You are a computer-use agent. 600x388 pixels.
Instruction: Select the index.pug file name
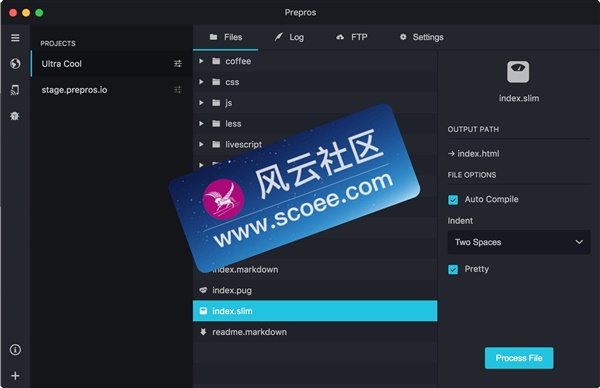click(232, 290)
